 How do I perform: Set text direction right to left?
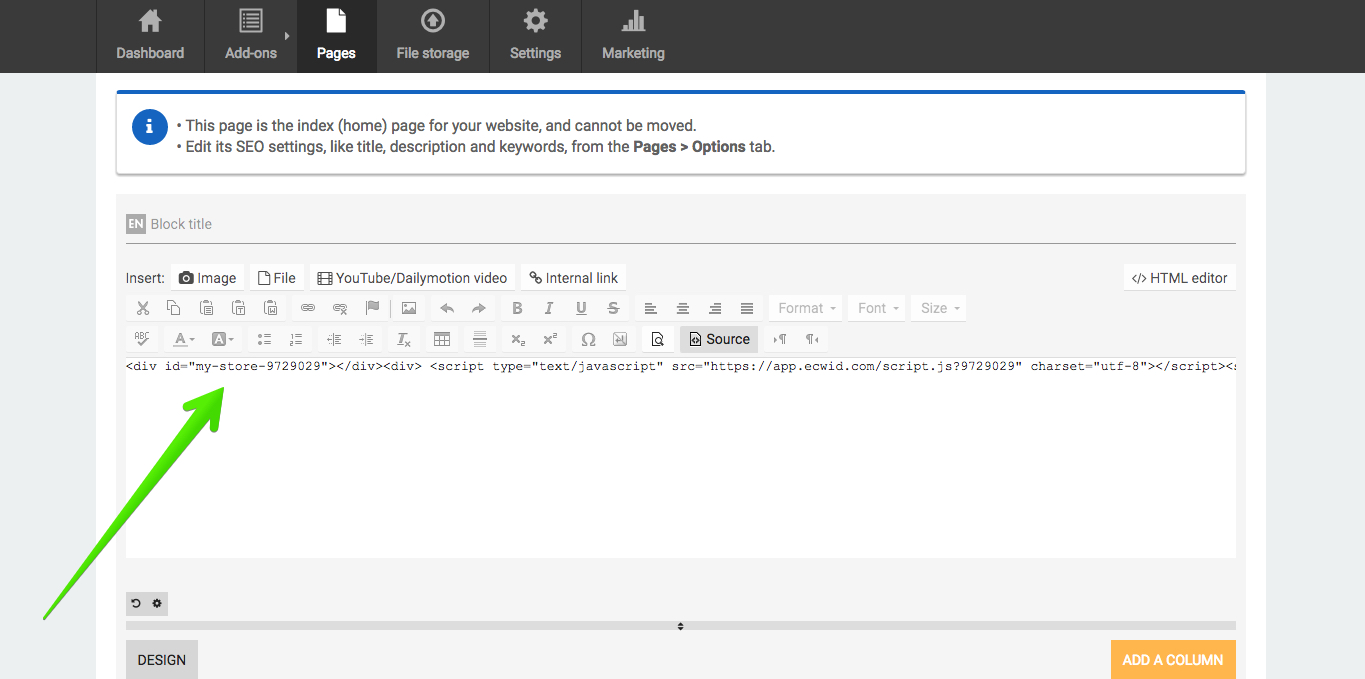tap(812, 339)
